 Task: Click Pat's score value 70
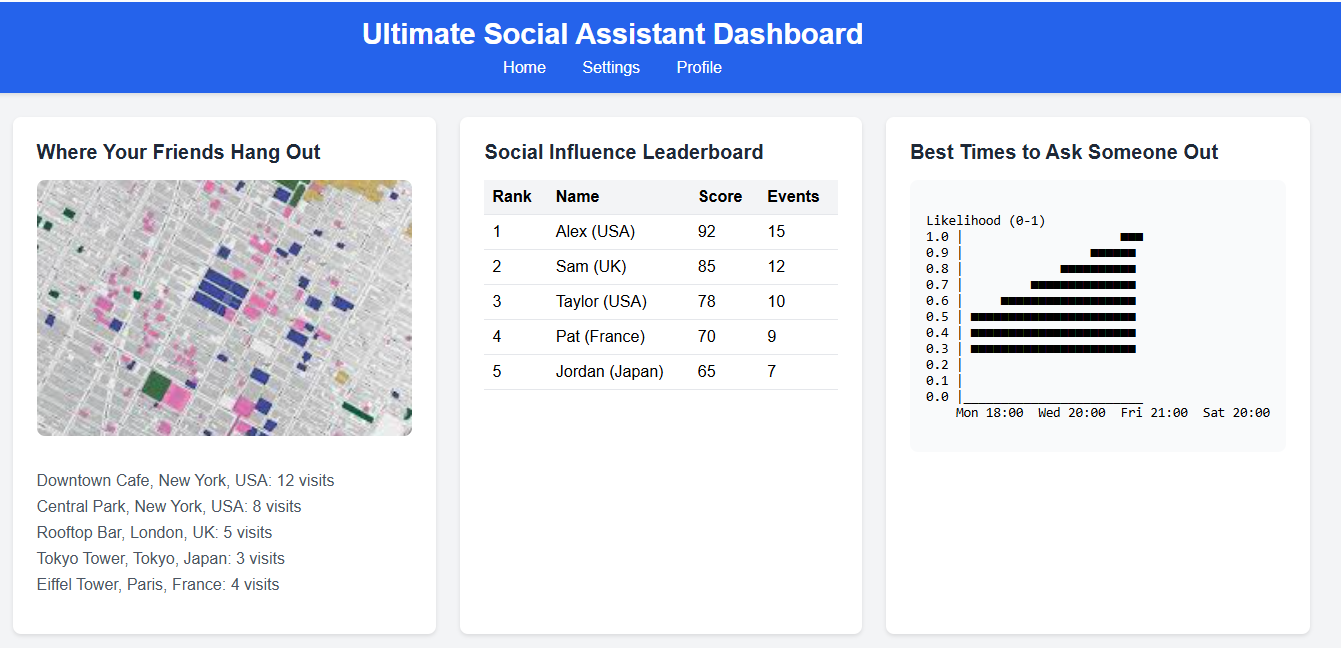(x=707, y=336)
